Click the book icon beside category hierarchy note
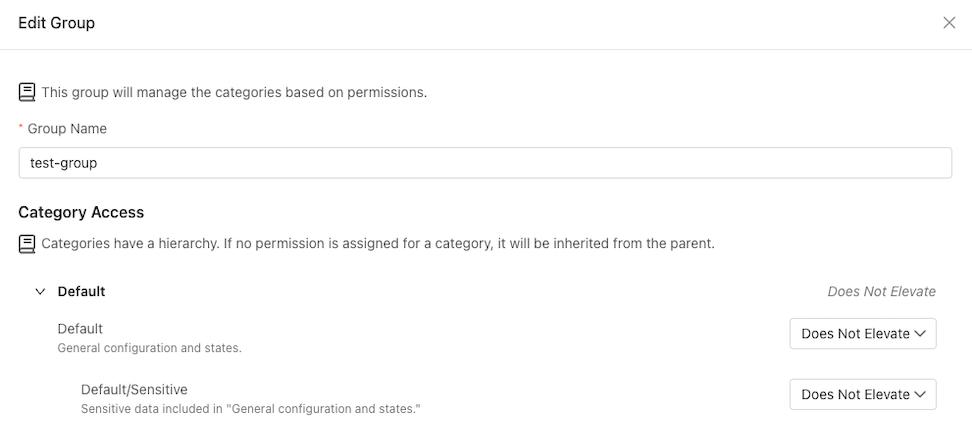The image size is (972, 433). point(27,244)
